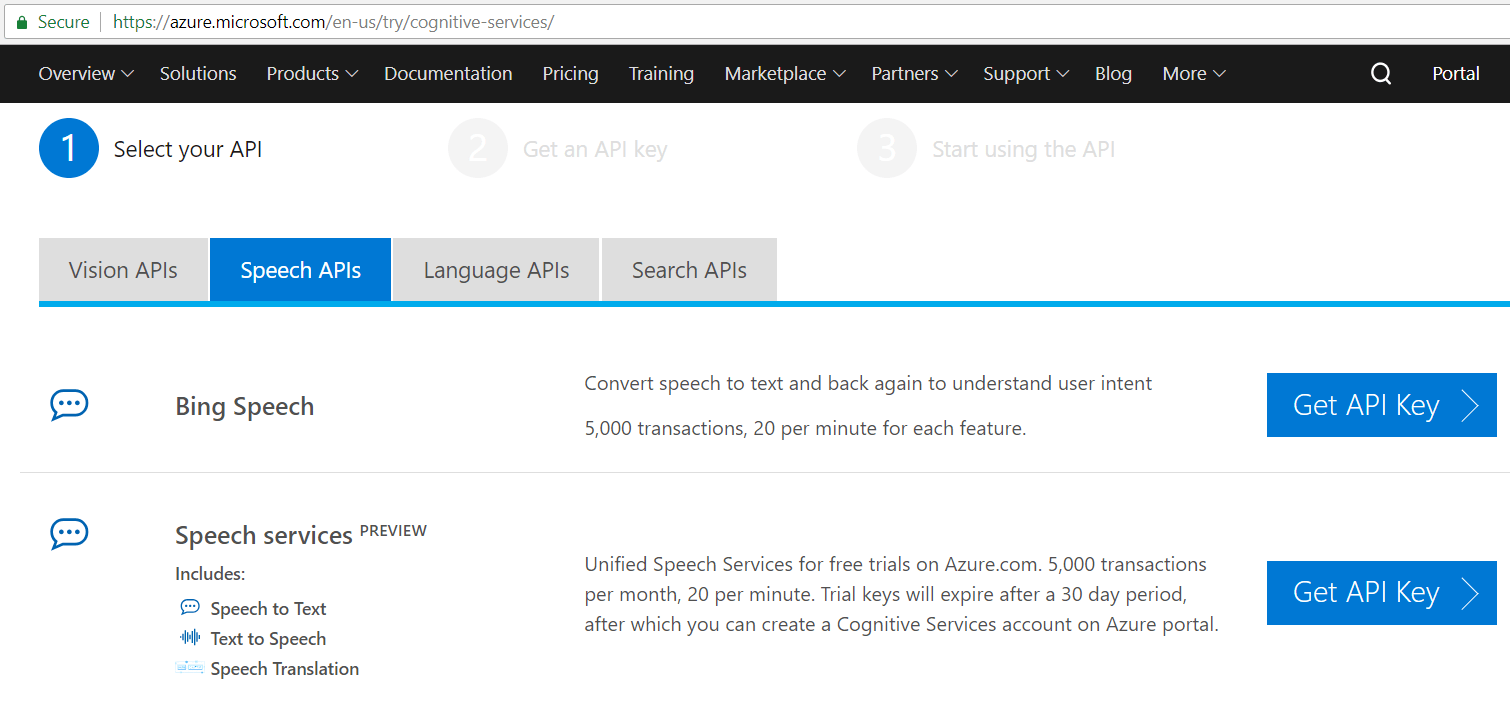This screenshot has height=709, width=1510.
Task: Click the Speech to Text icon
Action: 190,607
